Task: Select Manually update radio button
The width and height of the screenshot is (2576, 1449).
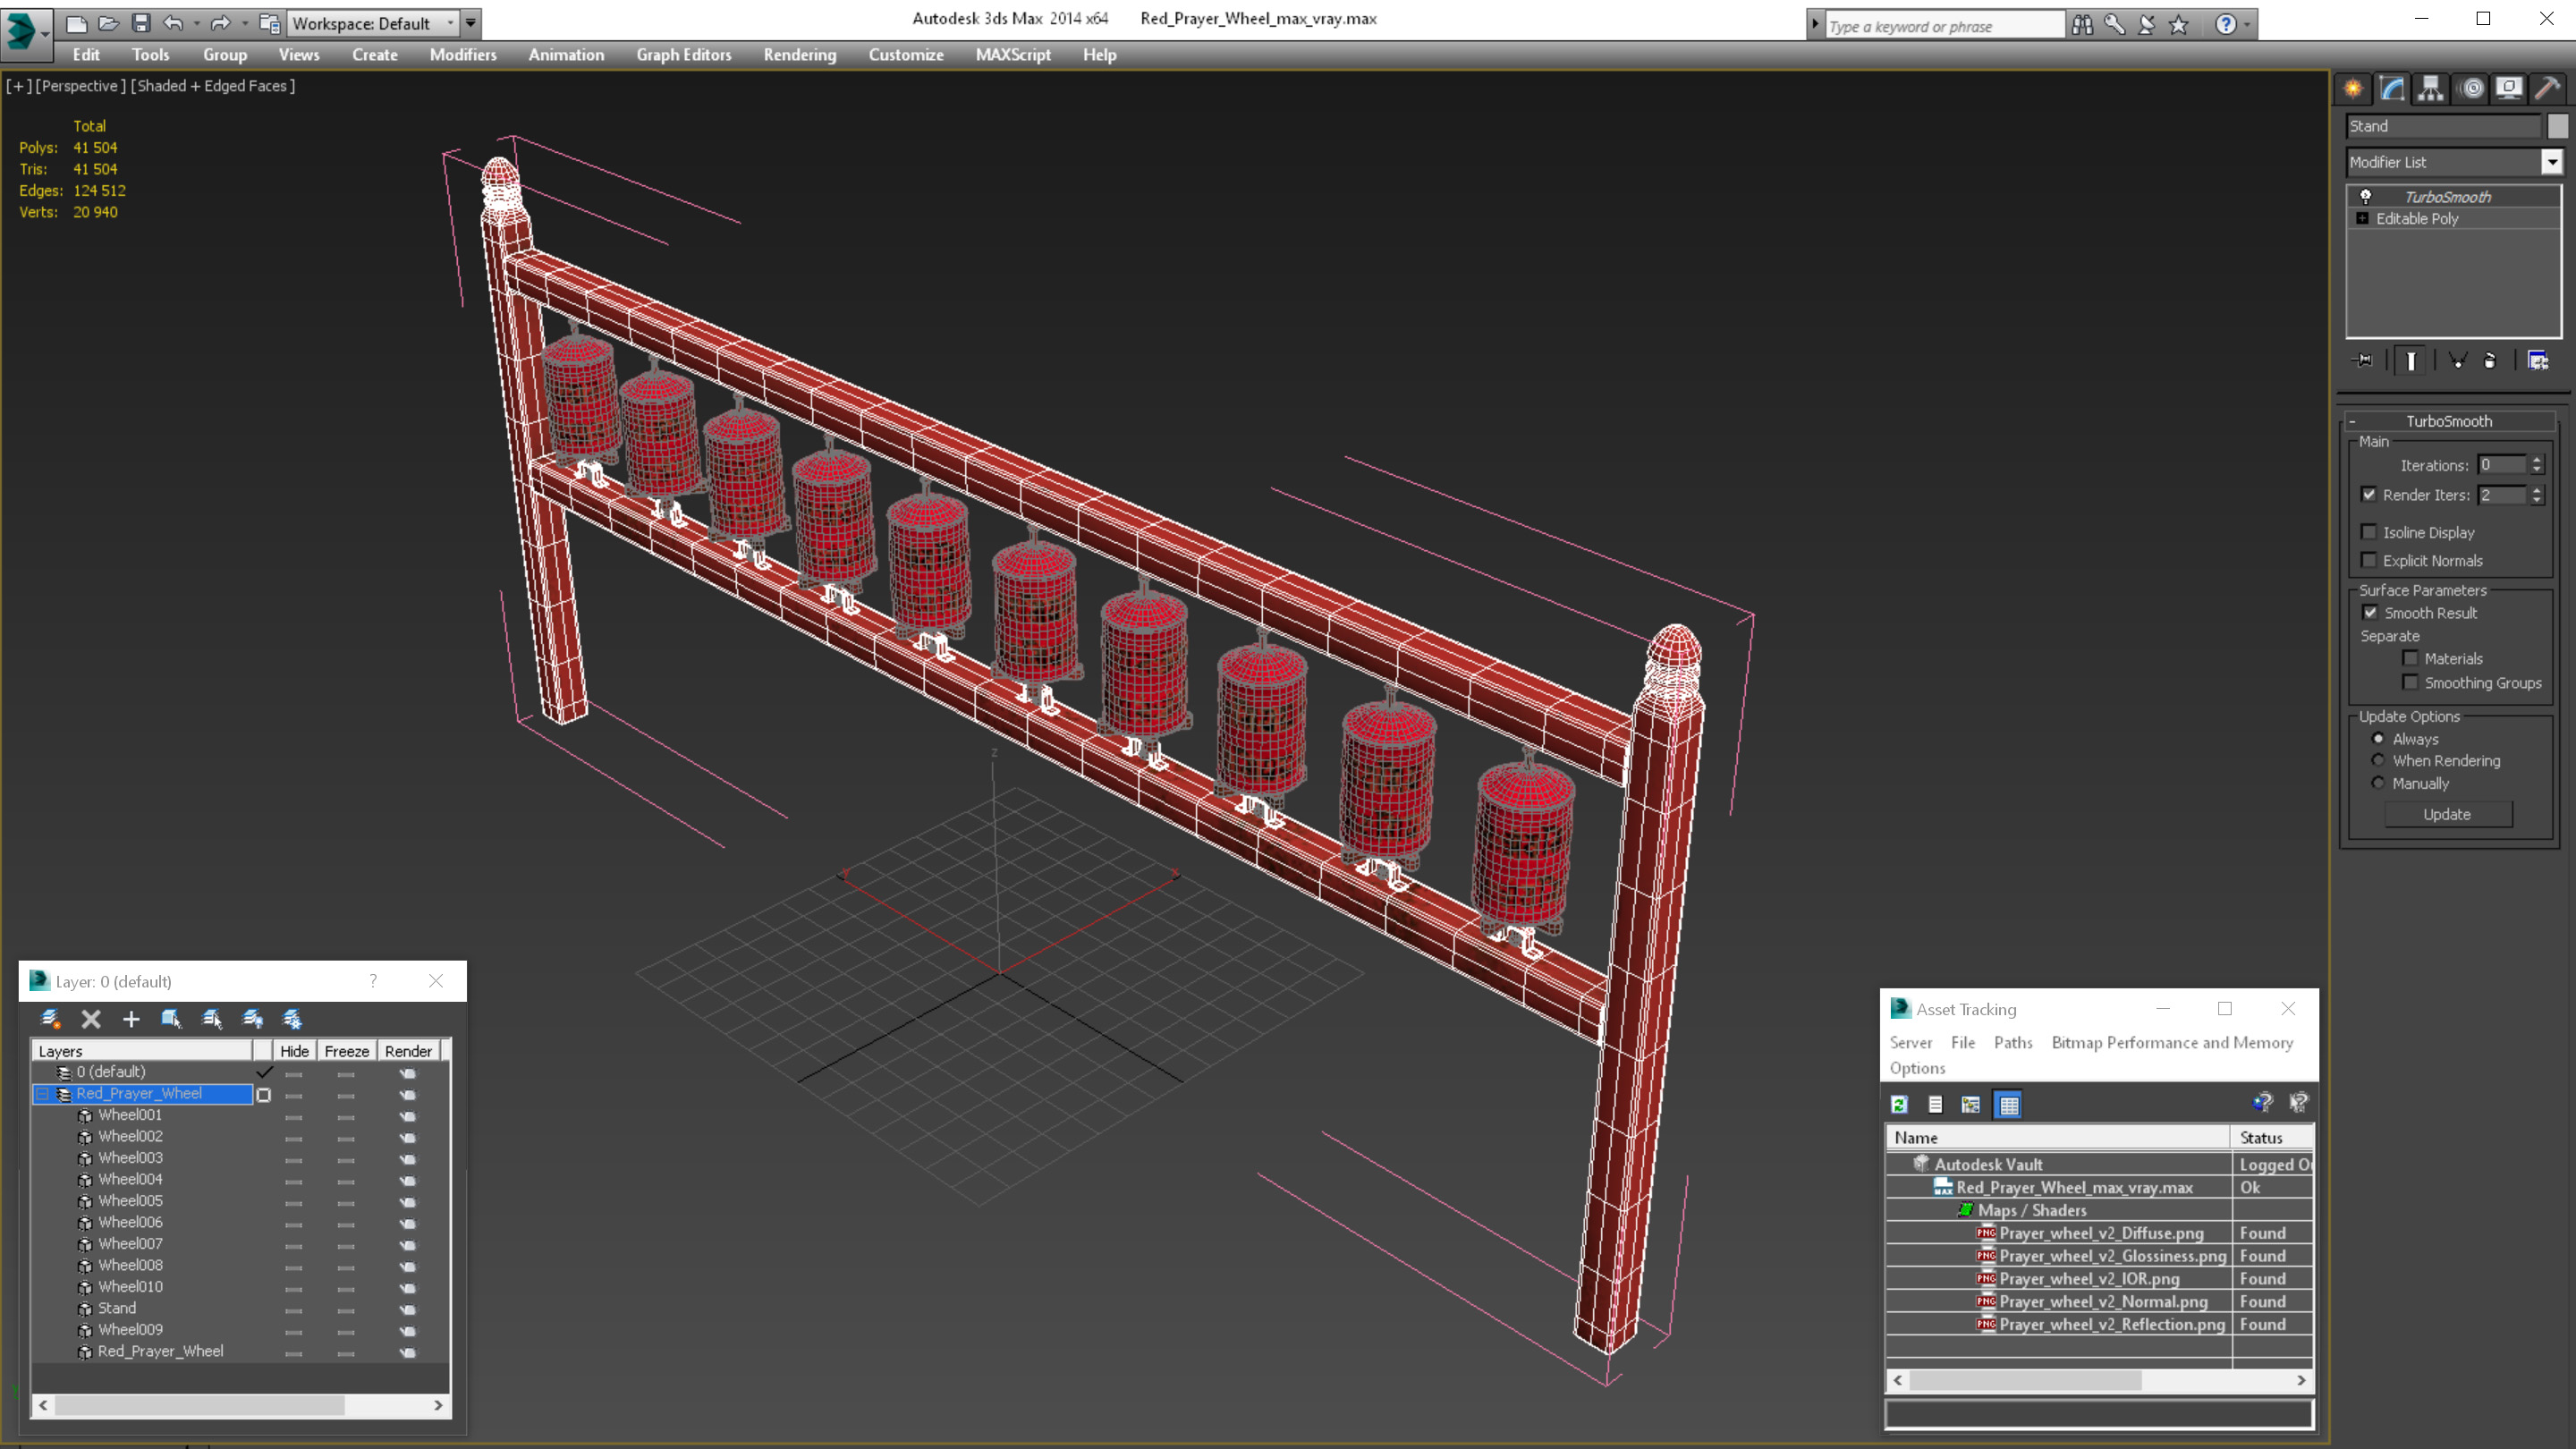Action: [2378, 783]
